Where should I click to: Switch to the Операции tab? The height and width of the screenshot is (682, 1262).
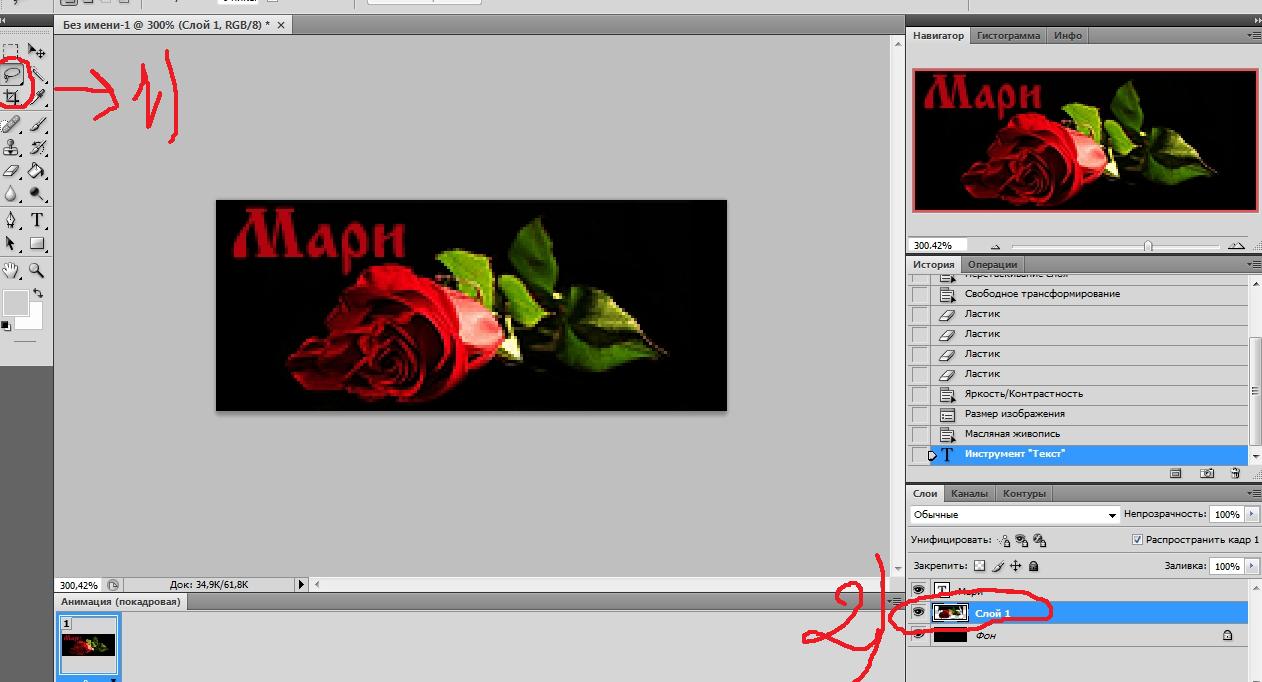(x=993, y=265)
